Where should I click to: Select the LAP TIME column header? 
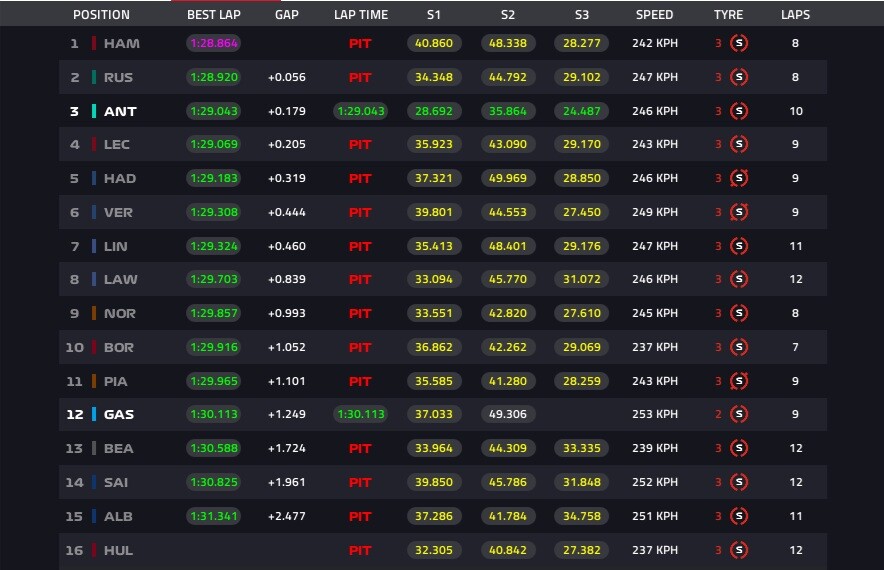click(x=361, y=15)
